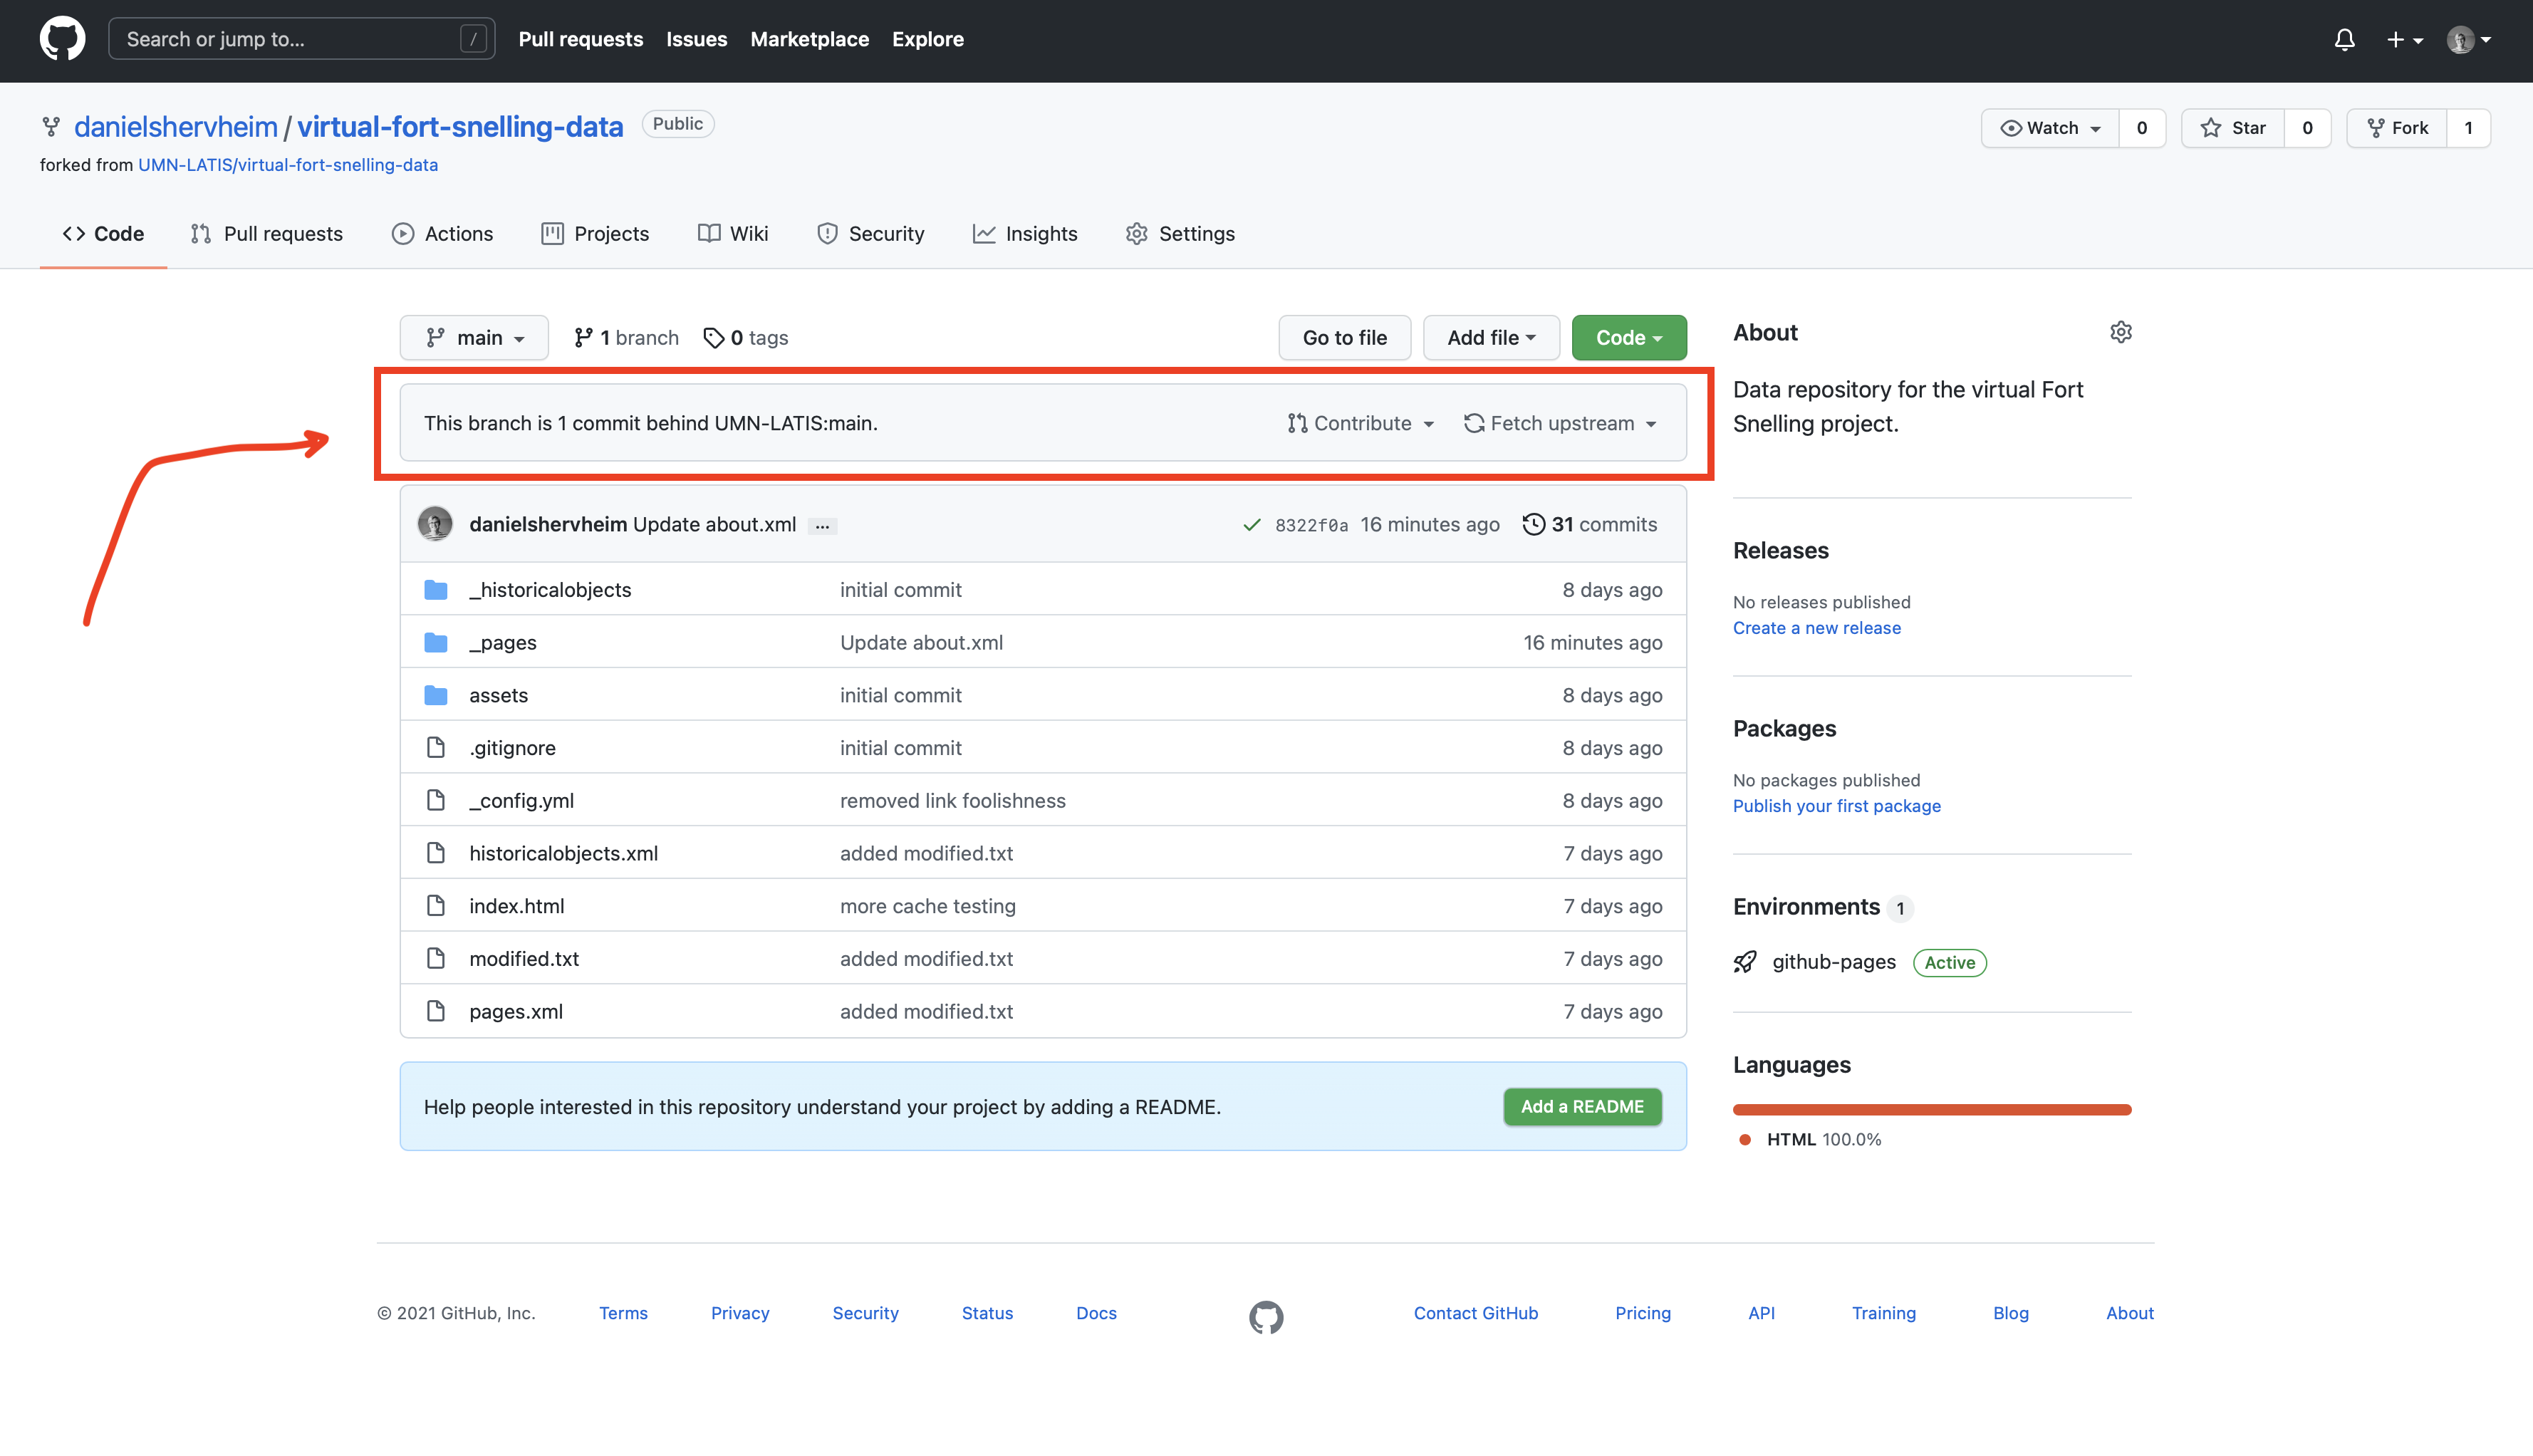The width and height of the screenshot is (2533, 1456).
Task: Click the github-pages rocket icon
Action: (x=1745, y=962)
